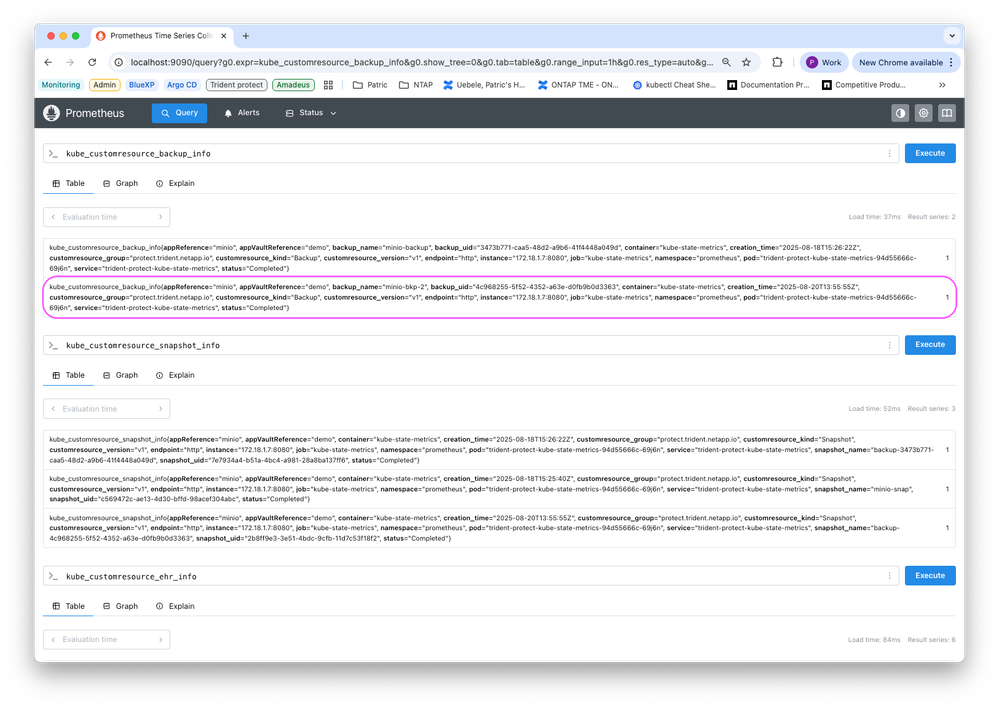Open the NTAP bookmarks folder

tap(415, 85)
